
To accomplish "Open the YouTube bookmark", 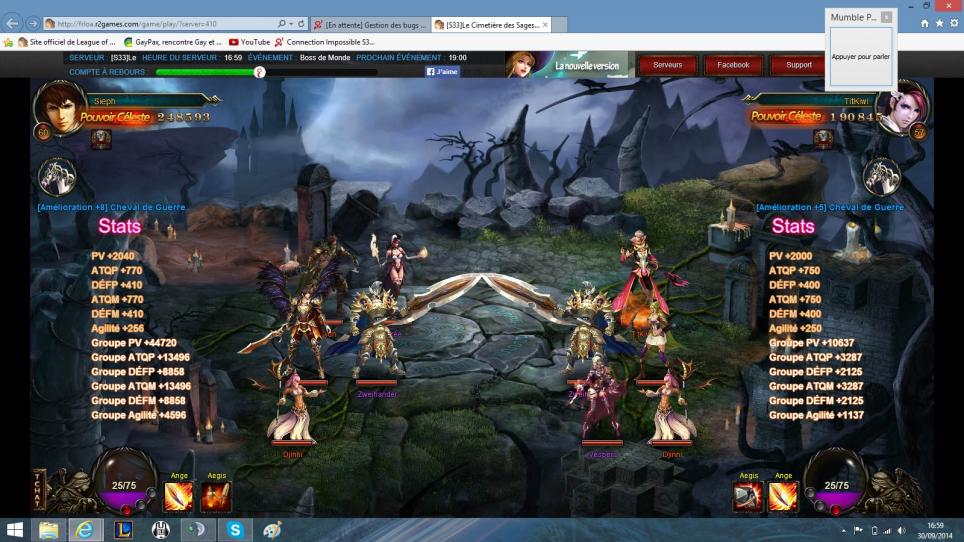I will (249, 42).
